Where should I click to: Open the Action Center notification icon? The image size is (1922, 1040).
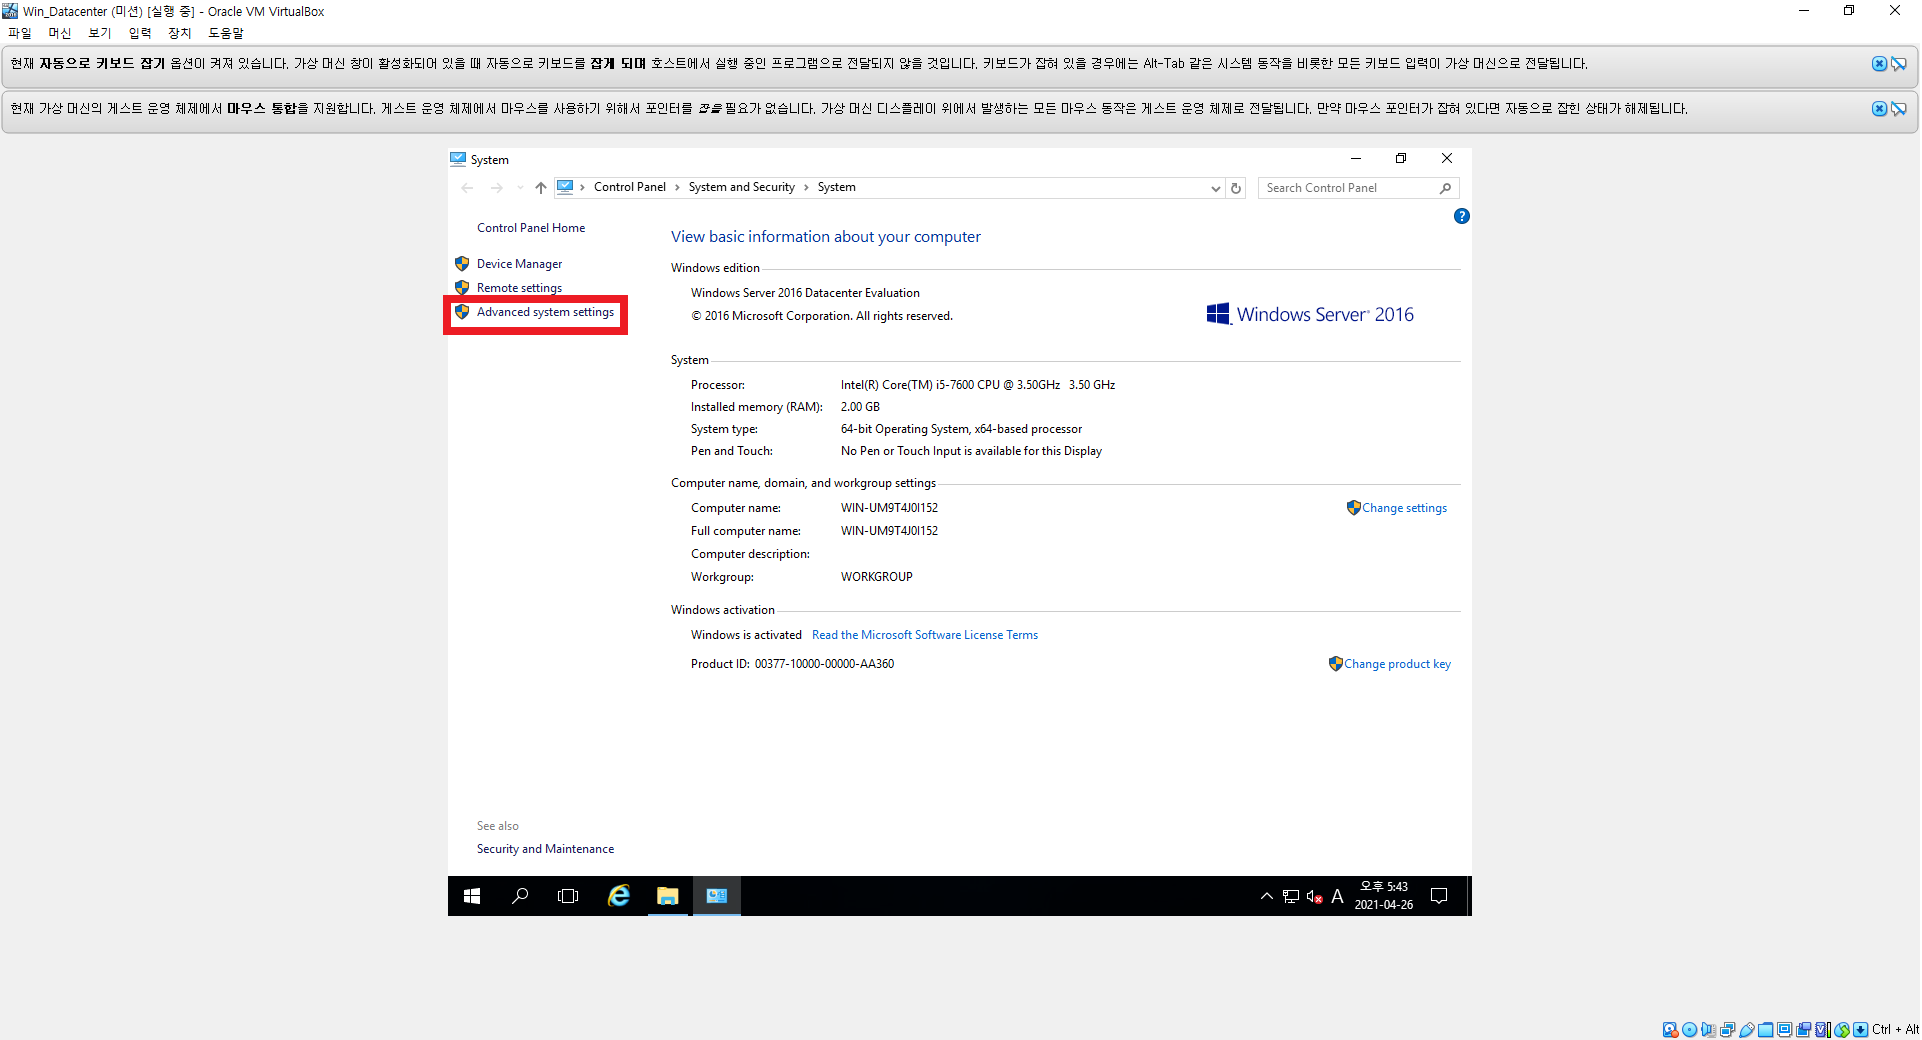point(1439,896)
